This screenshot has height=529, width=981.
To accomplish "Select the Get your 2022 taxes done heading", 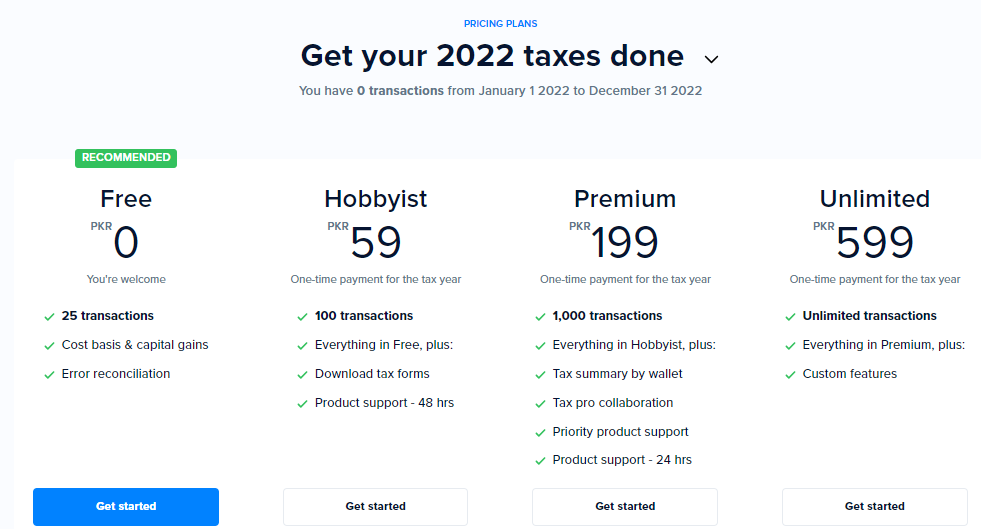I will [492, 56].
